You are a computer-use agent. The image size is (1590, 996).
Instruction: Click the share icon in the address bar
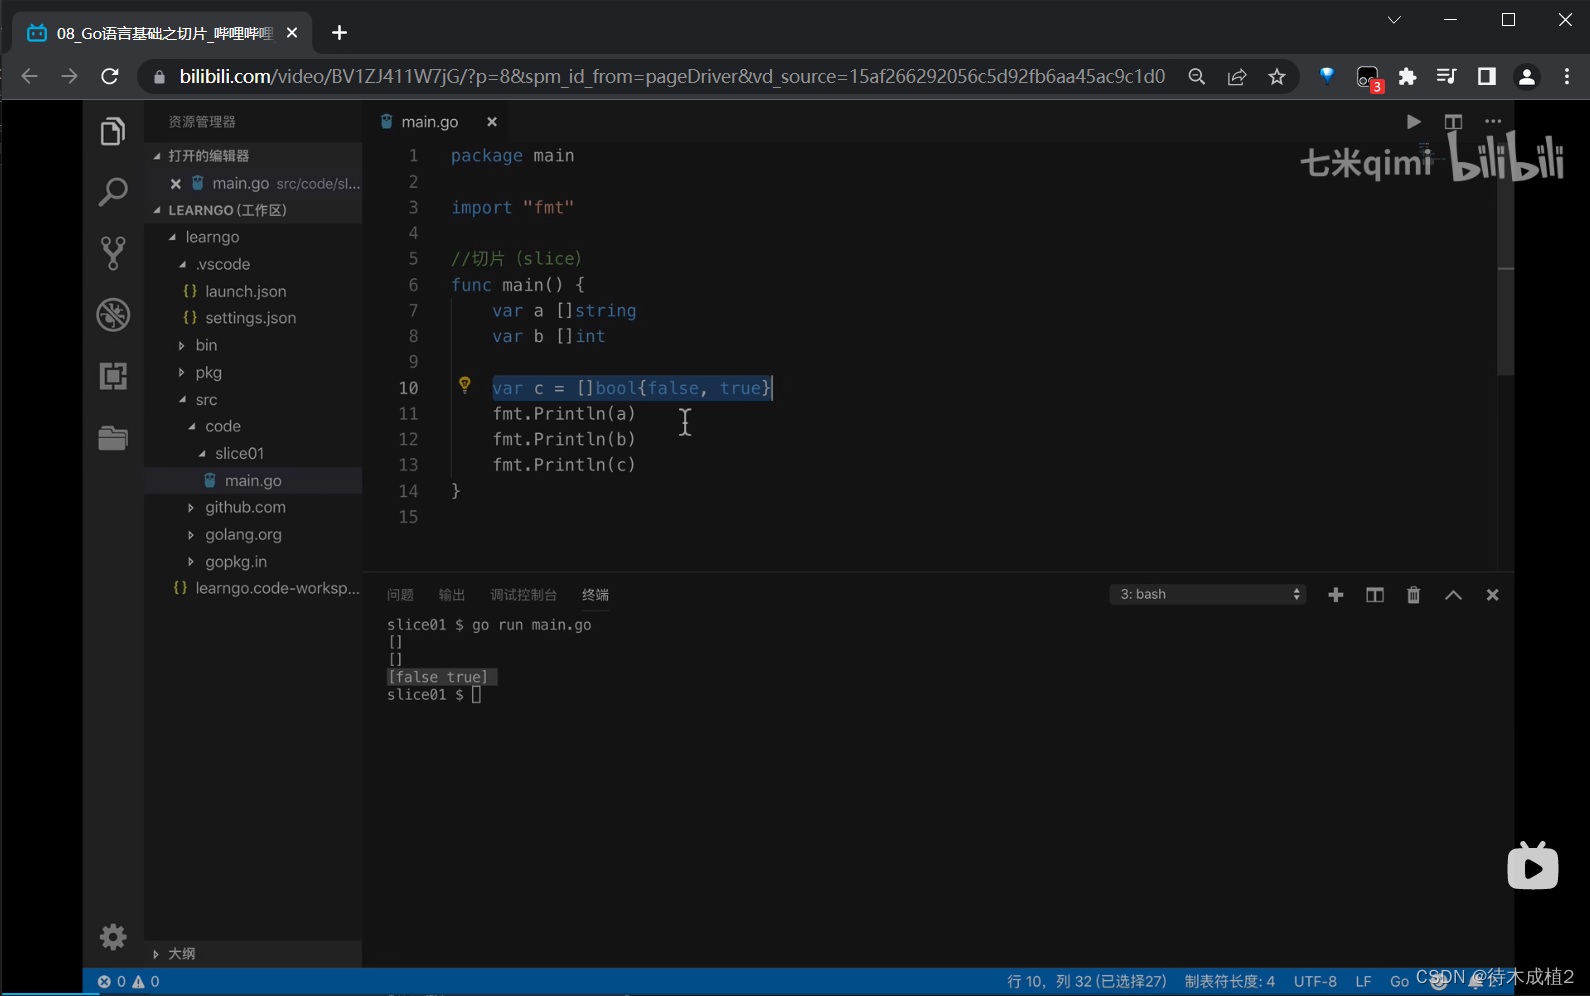(x=1237, y=77)
